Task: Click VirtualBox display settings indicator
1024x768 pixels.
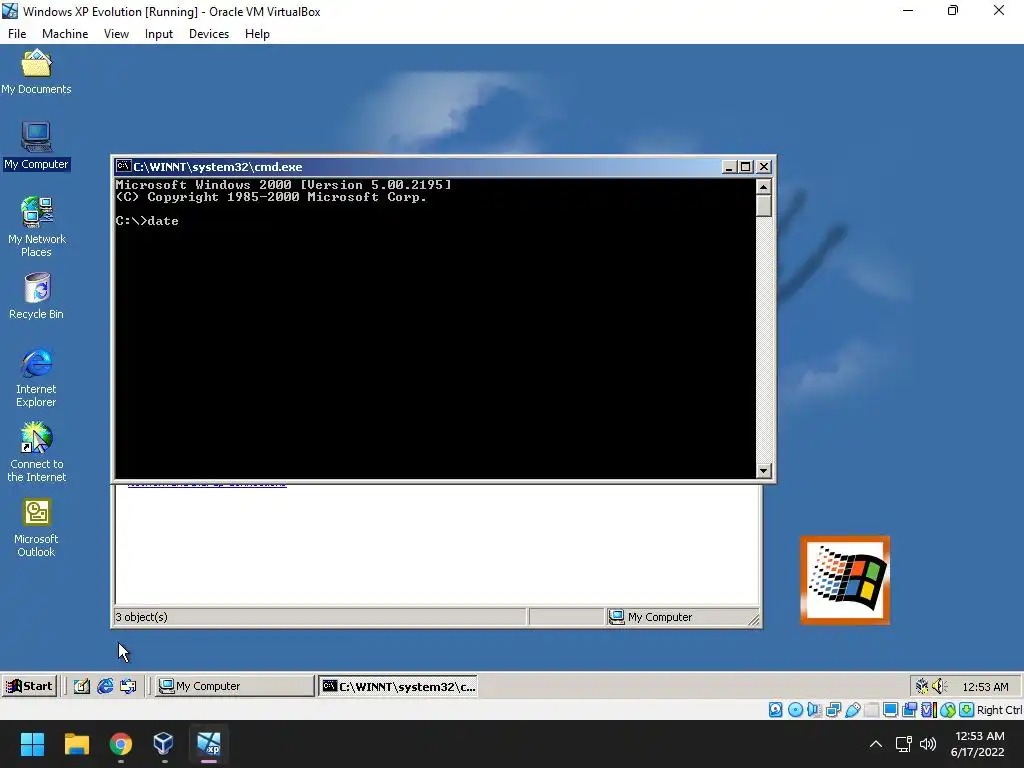Action: (890, 709)
